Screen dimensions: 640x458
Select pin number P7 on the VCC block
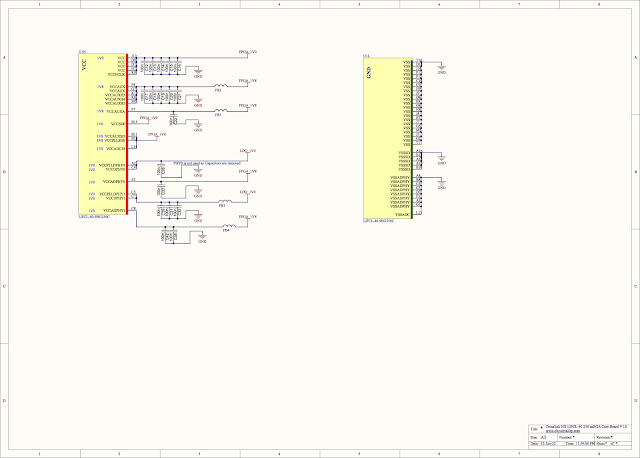133,109
